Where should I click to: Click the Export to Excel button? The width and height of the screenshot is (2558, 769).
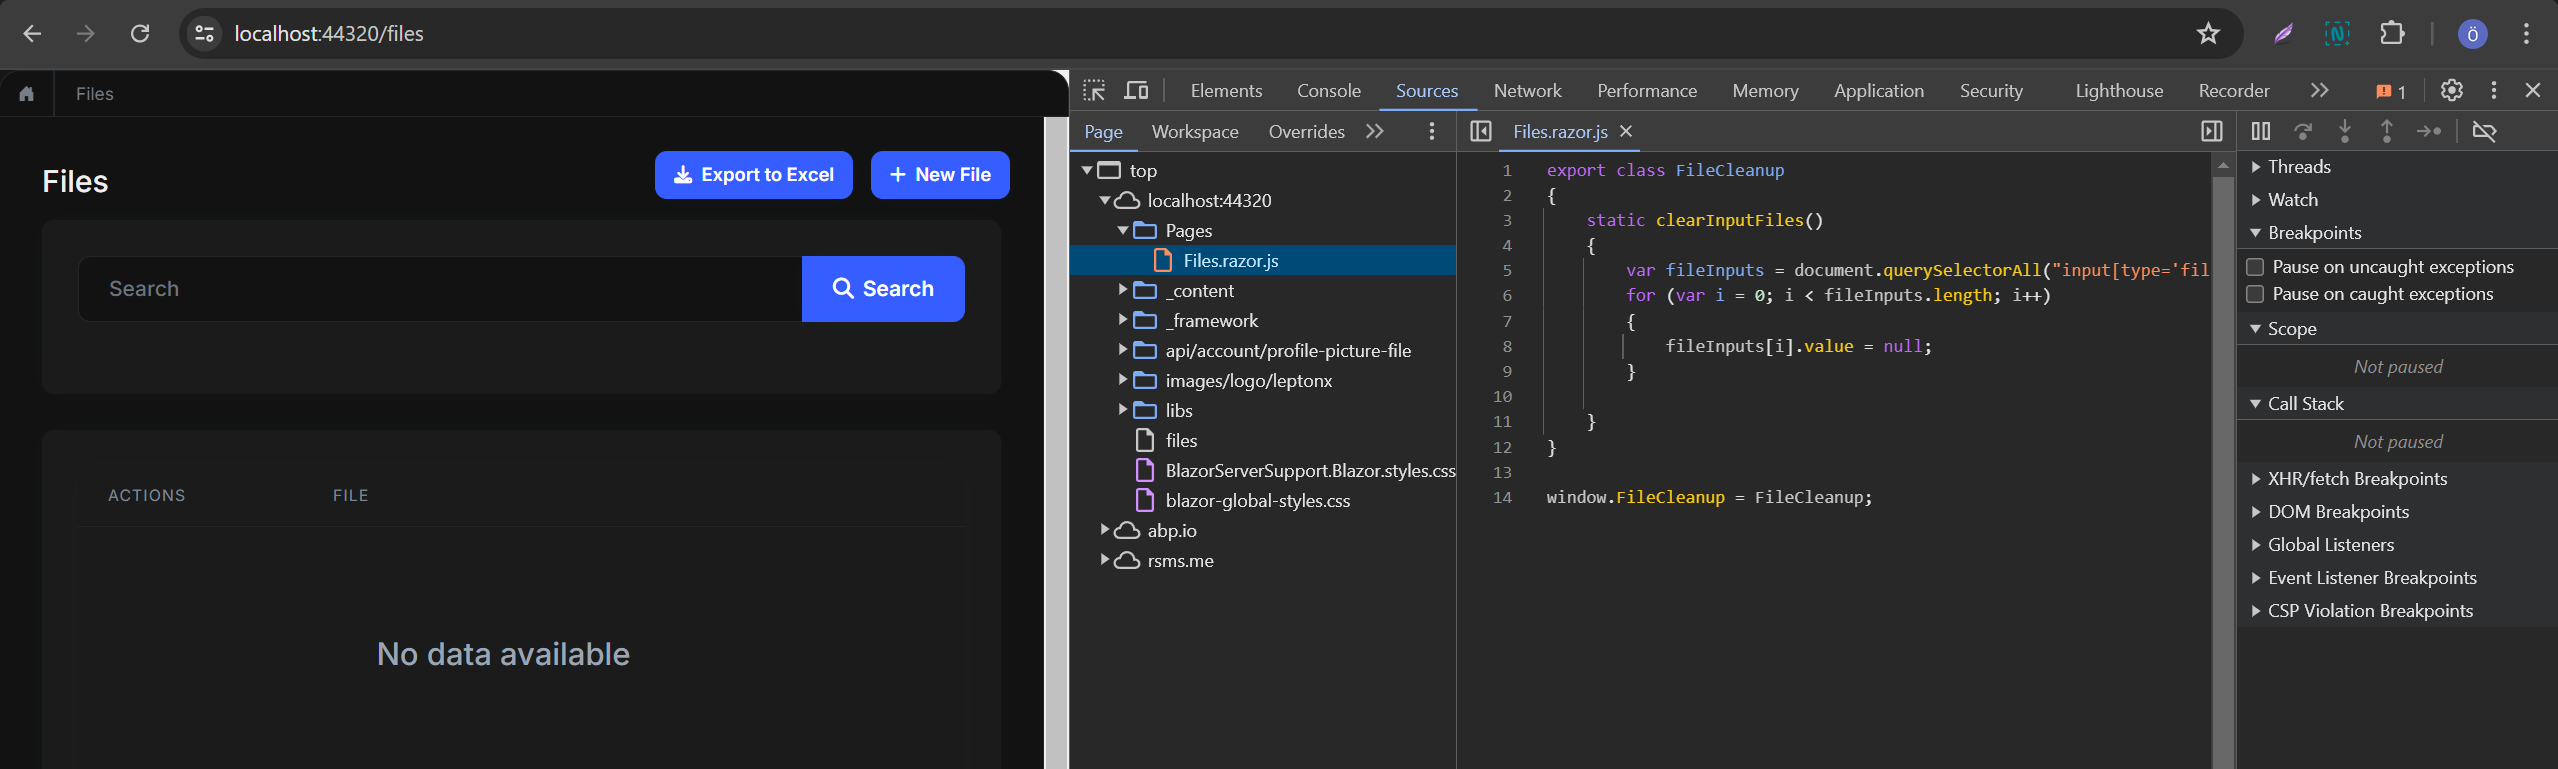pyautogui.click(x=753, y=175)
